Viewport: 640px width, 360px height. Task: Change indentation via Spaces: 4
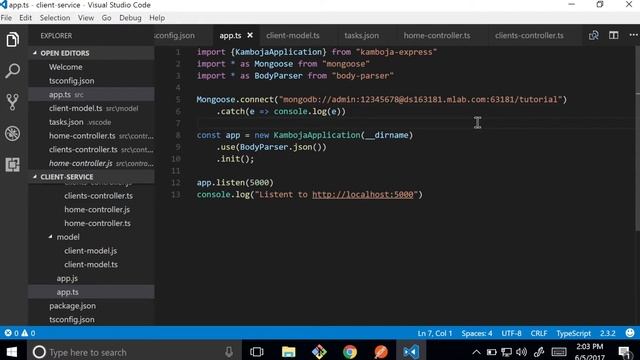pos(477,333)
